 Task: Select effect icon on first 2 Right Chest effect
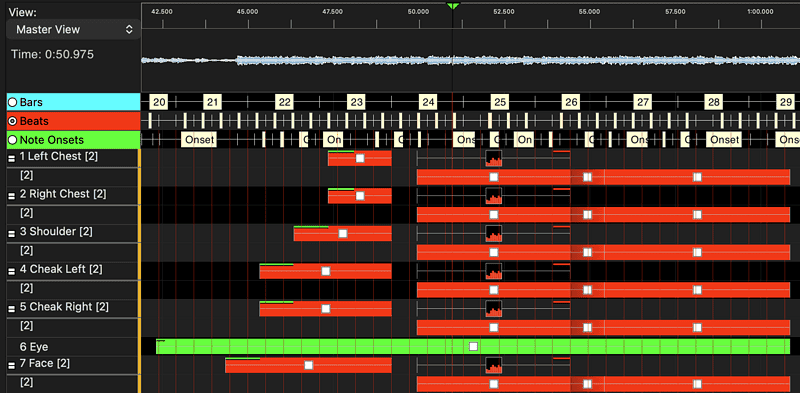360,196
